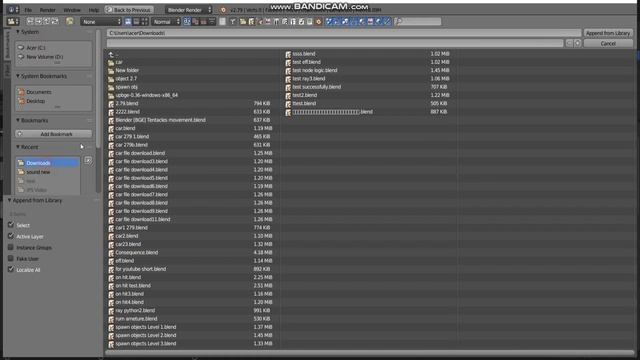Click the horizontal scrollbar under file list

coord(369,352)
